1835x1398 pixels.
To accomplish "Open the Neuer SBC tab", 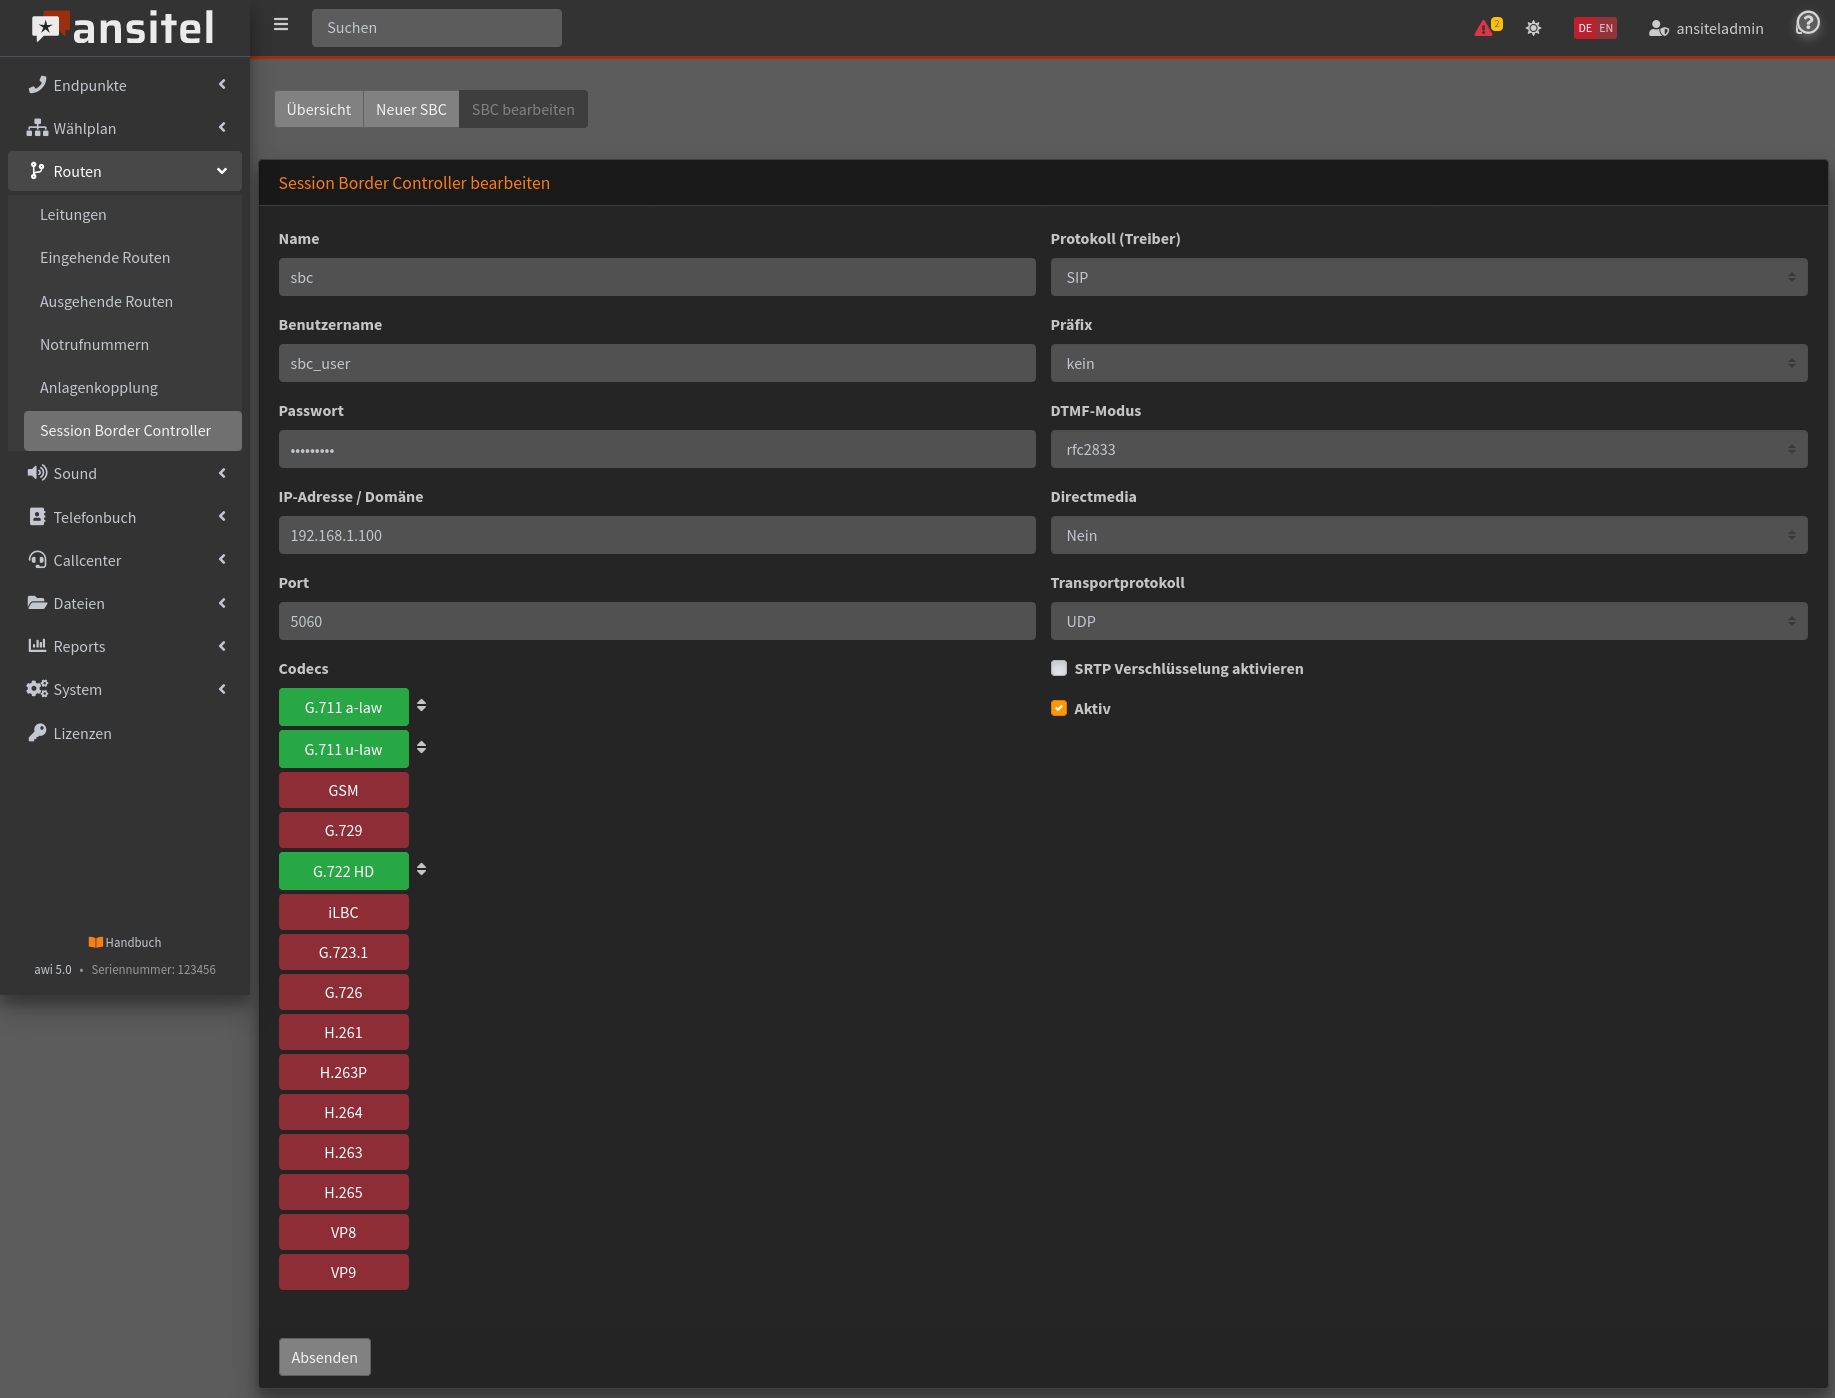I will click(411, 109).
